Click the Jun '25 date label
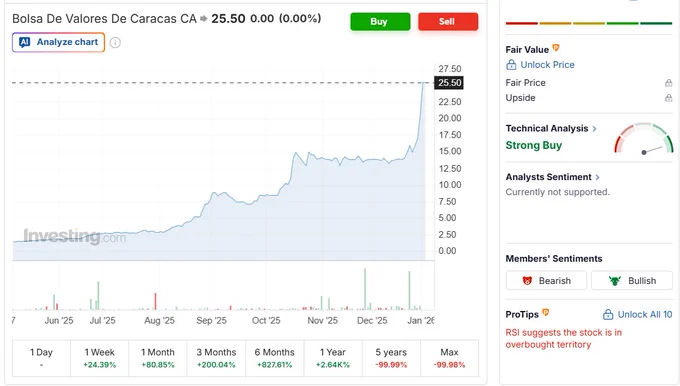The image size is (680, 386). 59,321
